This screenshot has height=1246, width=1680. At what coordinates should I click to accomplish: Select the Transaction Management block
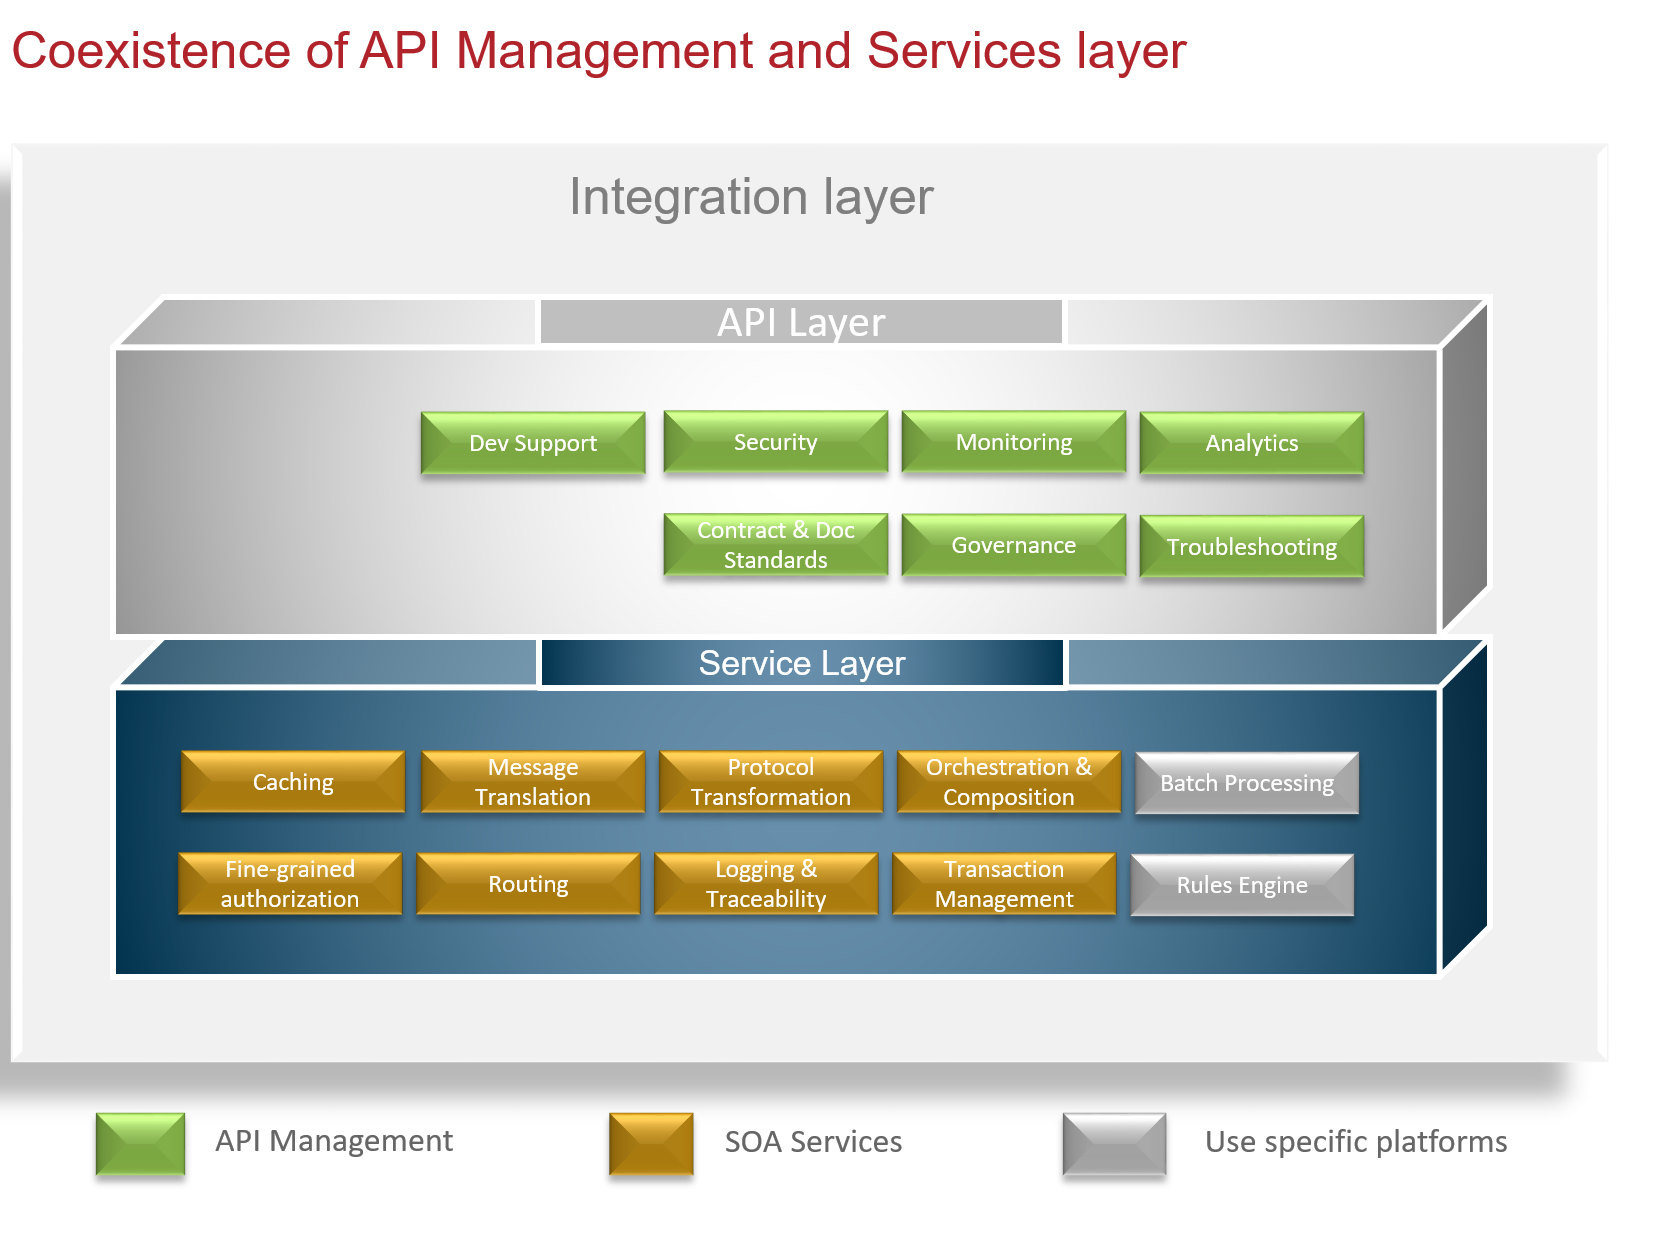(x=1003, y=884)
